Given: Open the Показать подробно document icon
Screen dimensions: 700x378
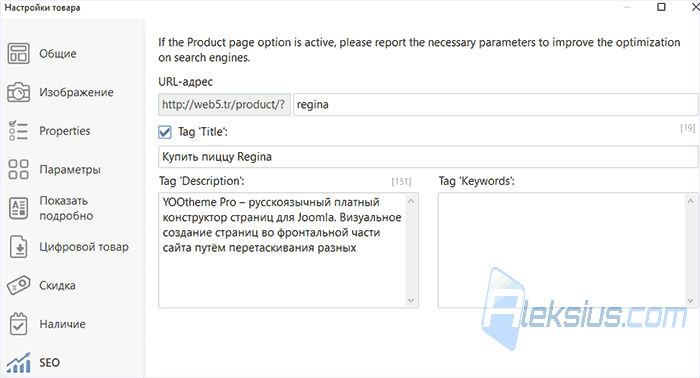Looking at the screenshot, I should click(x=18, y=208).
